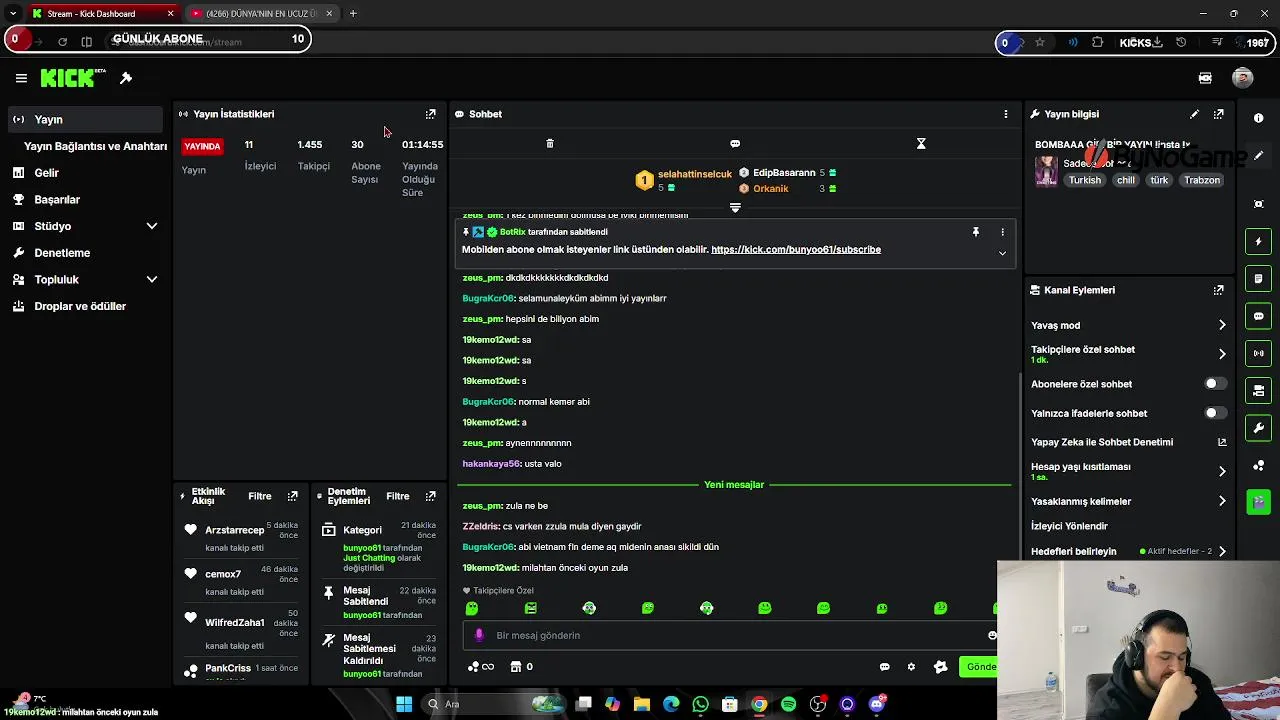1280x720 pixels.
Task: Pop out the Yayın bilgisi panel
Action: point(1218,114)
